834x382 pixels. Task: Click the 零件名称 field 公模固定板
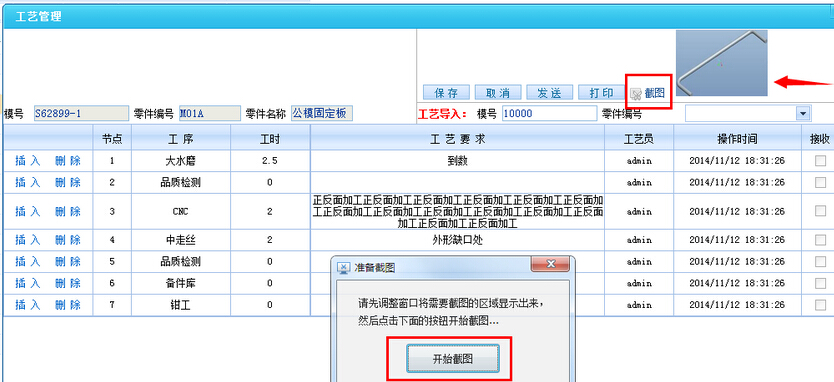point(321,113)
